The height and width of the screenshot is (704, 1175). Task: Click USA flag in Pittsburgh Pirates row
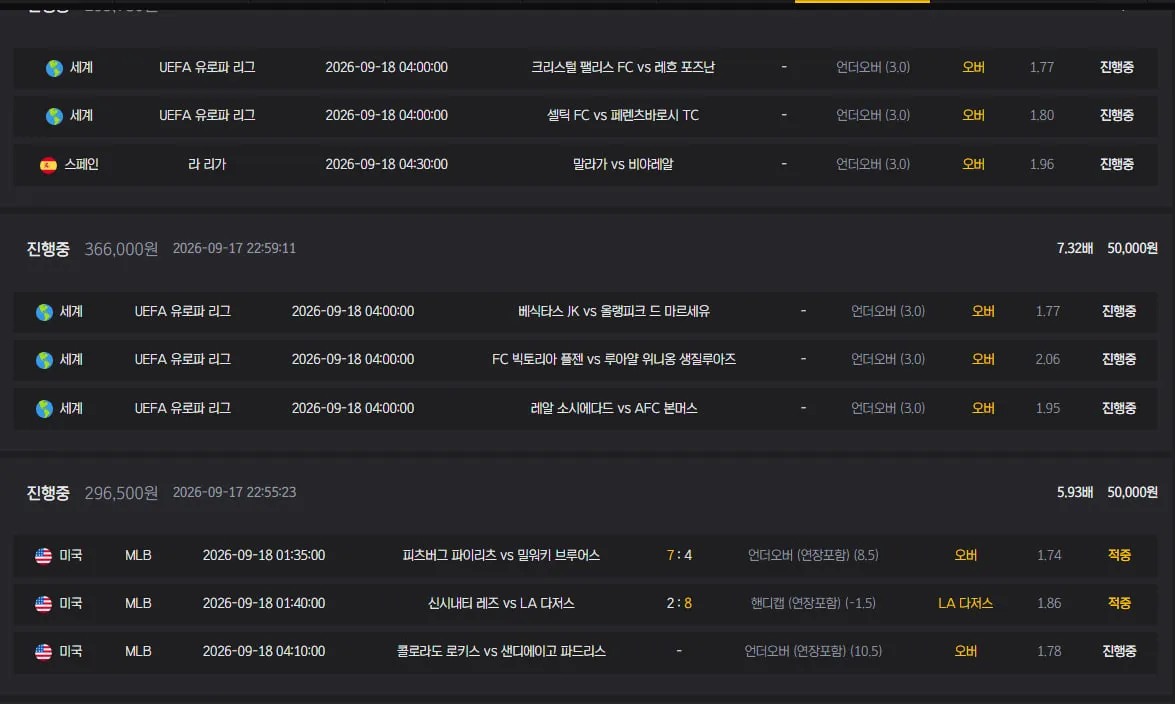tap(43, 556)
